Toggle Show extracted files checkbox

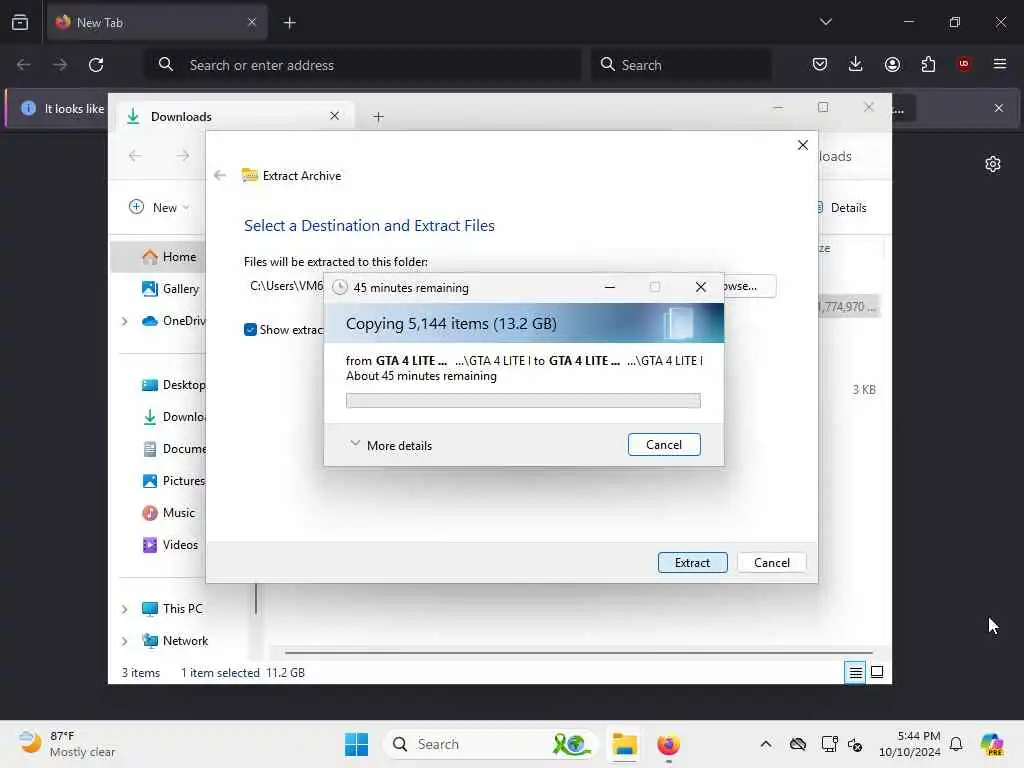pos(250,330)
